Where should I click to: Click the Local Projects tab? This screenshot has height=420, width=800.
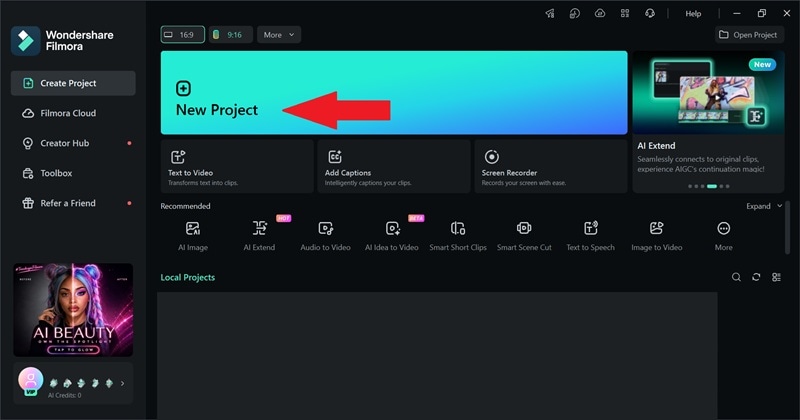click(188, 277)
